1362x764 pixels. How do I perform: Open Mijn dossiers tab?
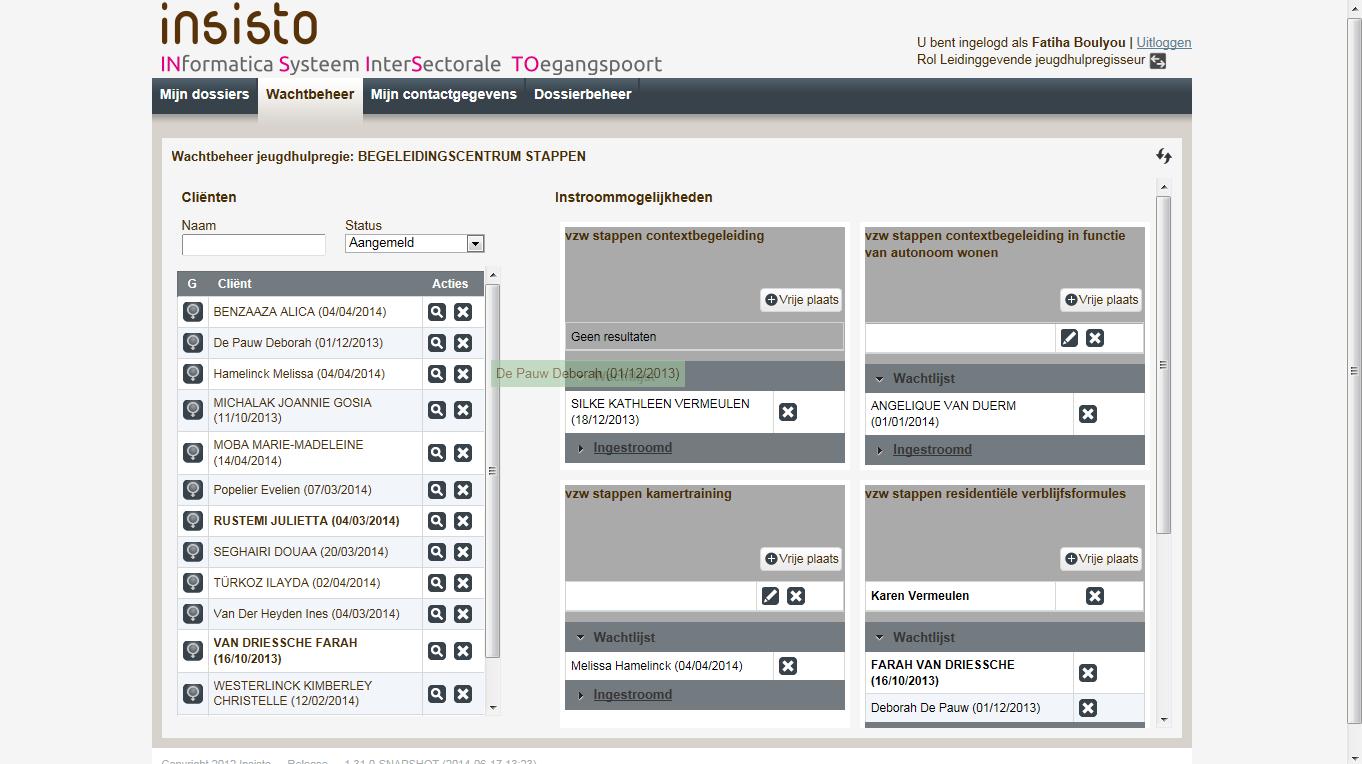[205, 95]
